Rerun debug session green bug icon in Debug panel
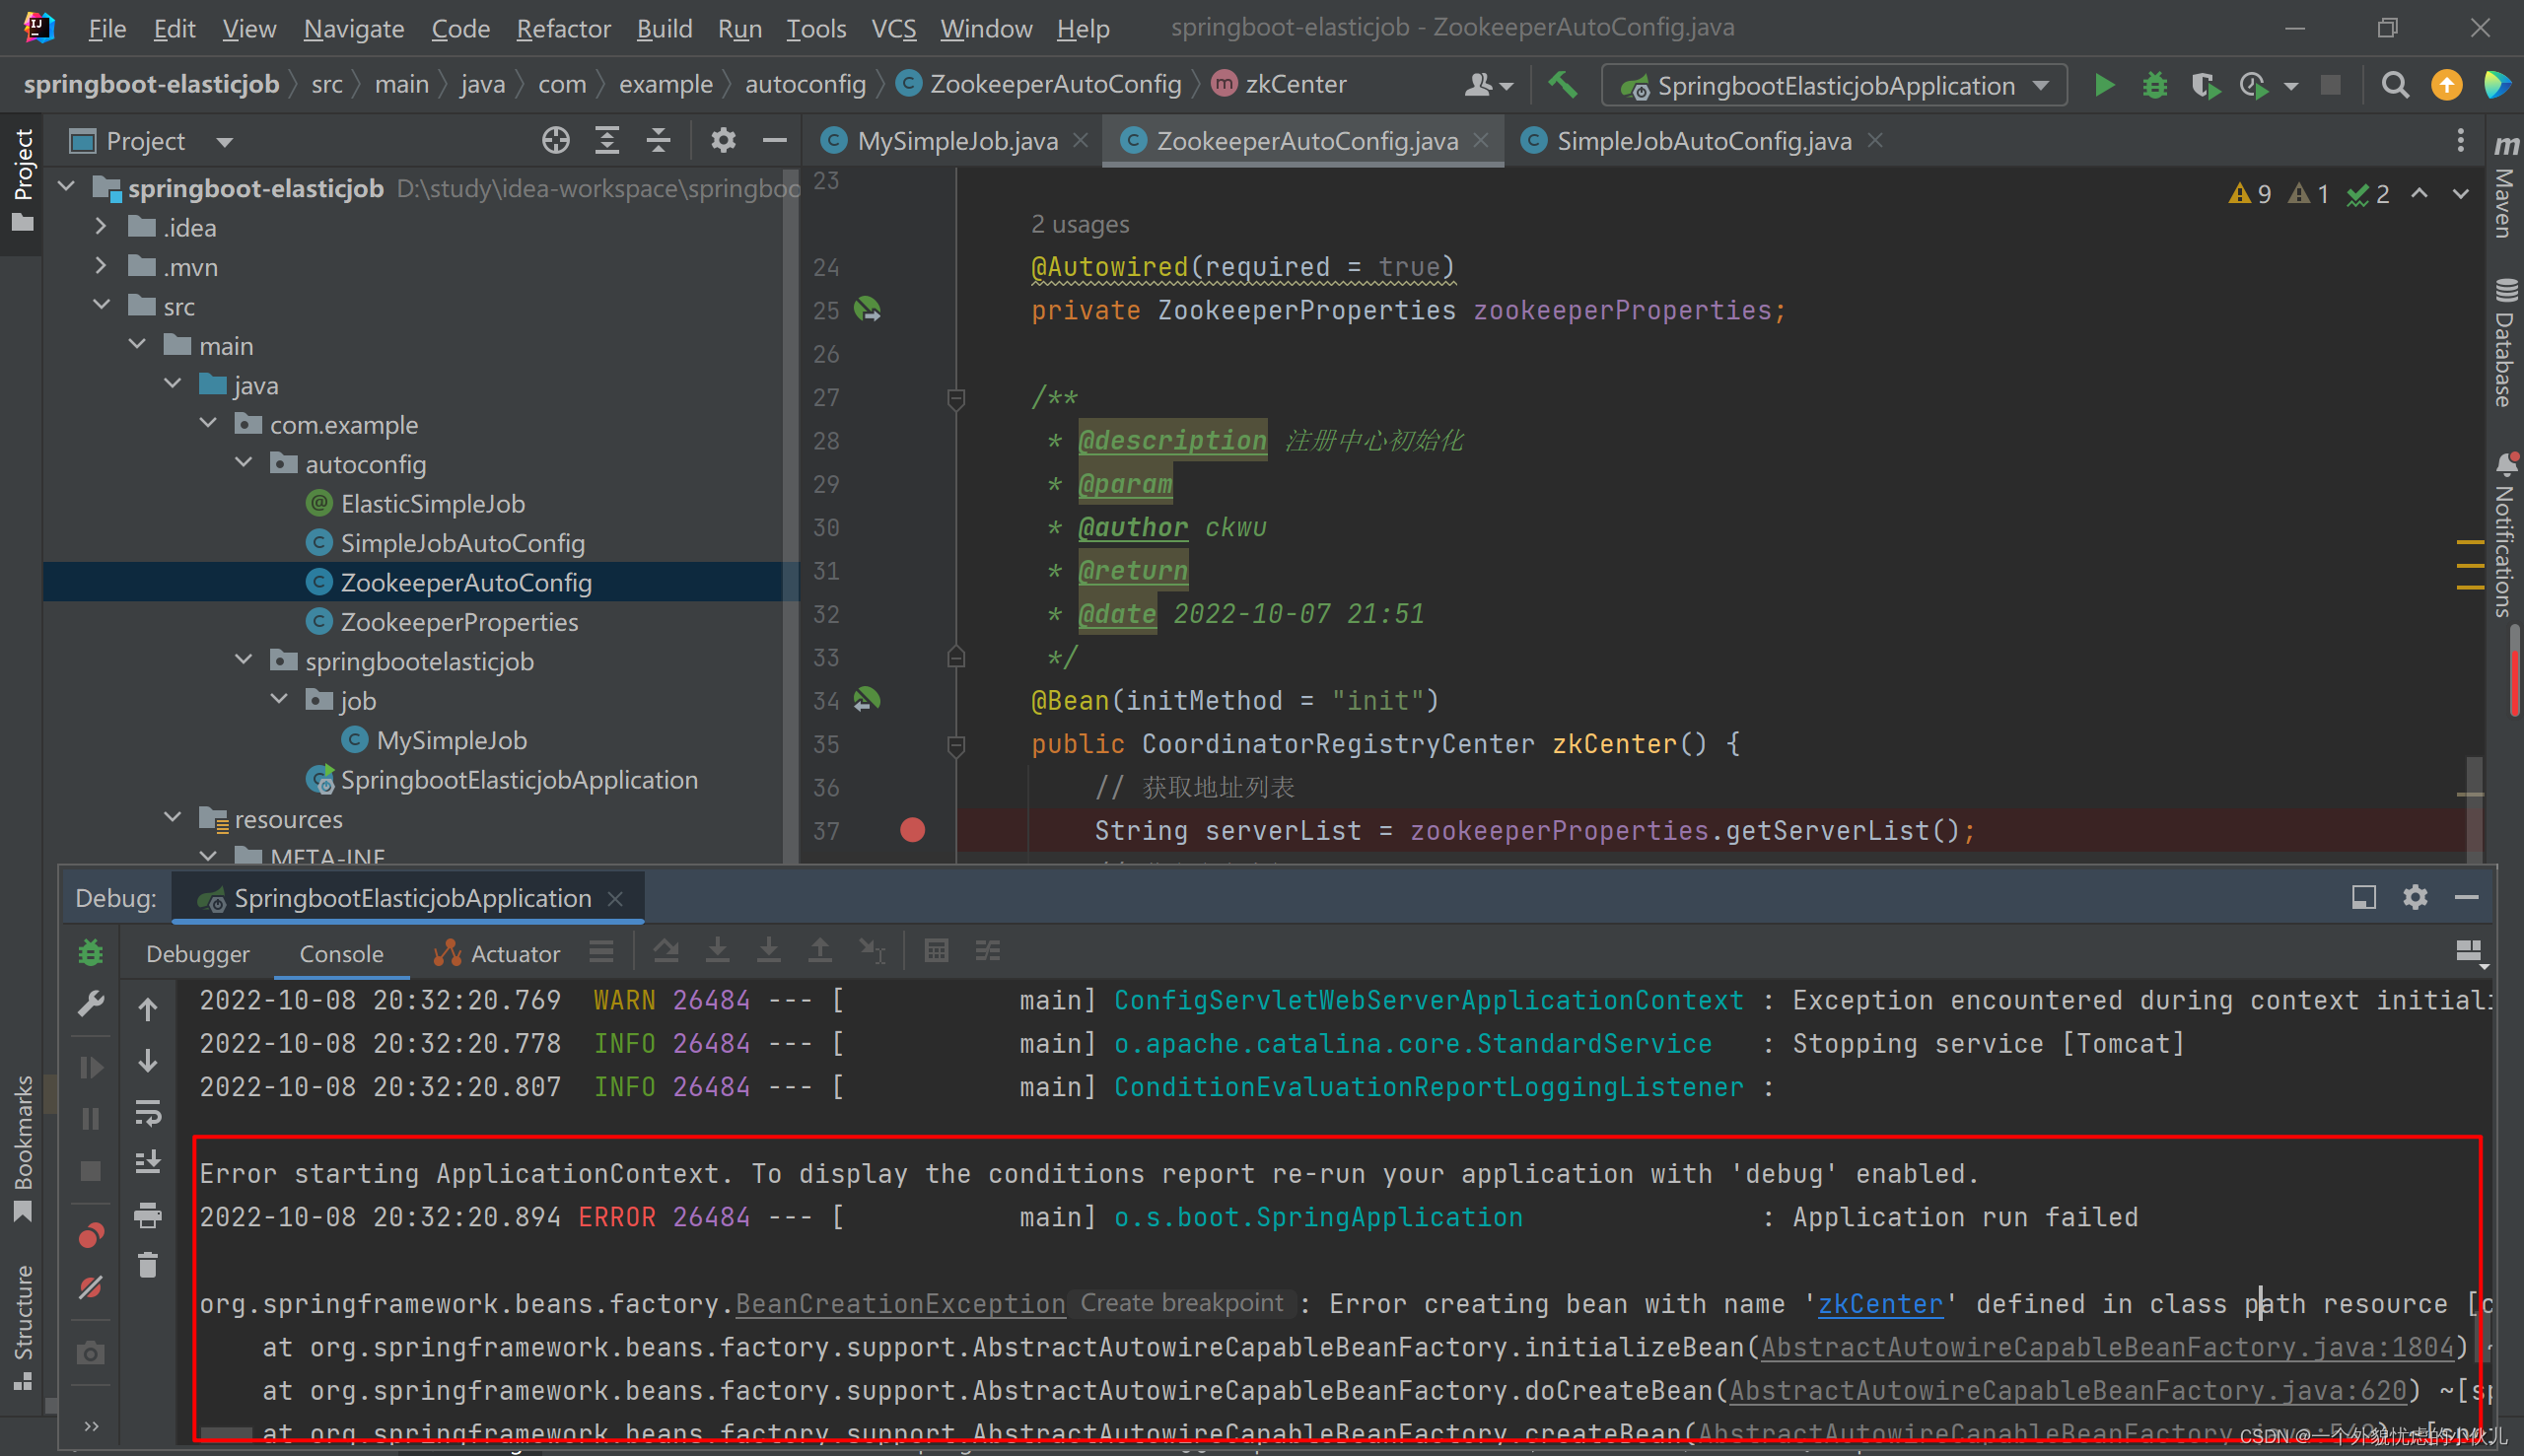Image resolution: width=2524 pixels, height=1456 pixels. point(90,952)
